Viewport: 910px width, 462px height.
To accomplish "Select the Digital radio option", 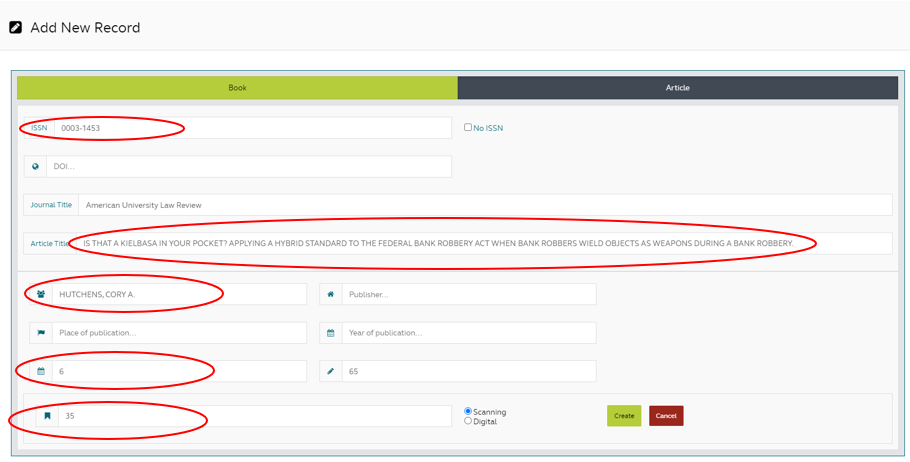I will 468,421.
